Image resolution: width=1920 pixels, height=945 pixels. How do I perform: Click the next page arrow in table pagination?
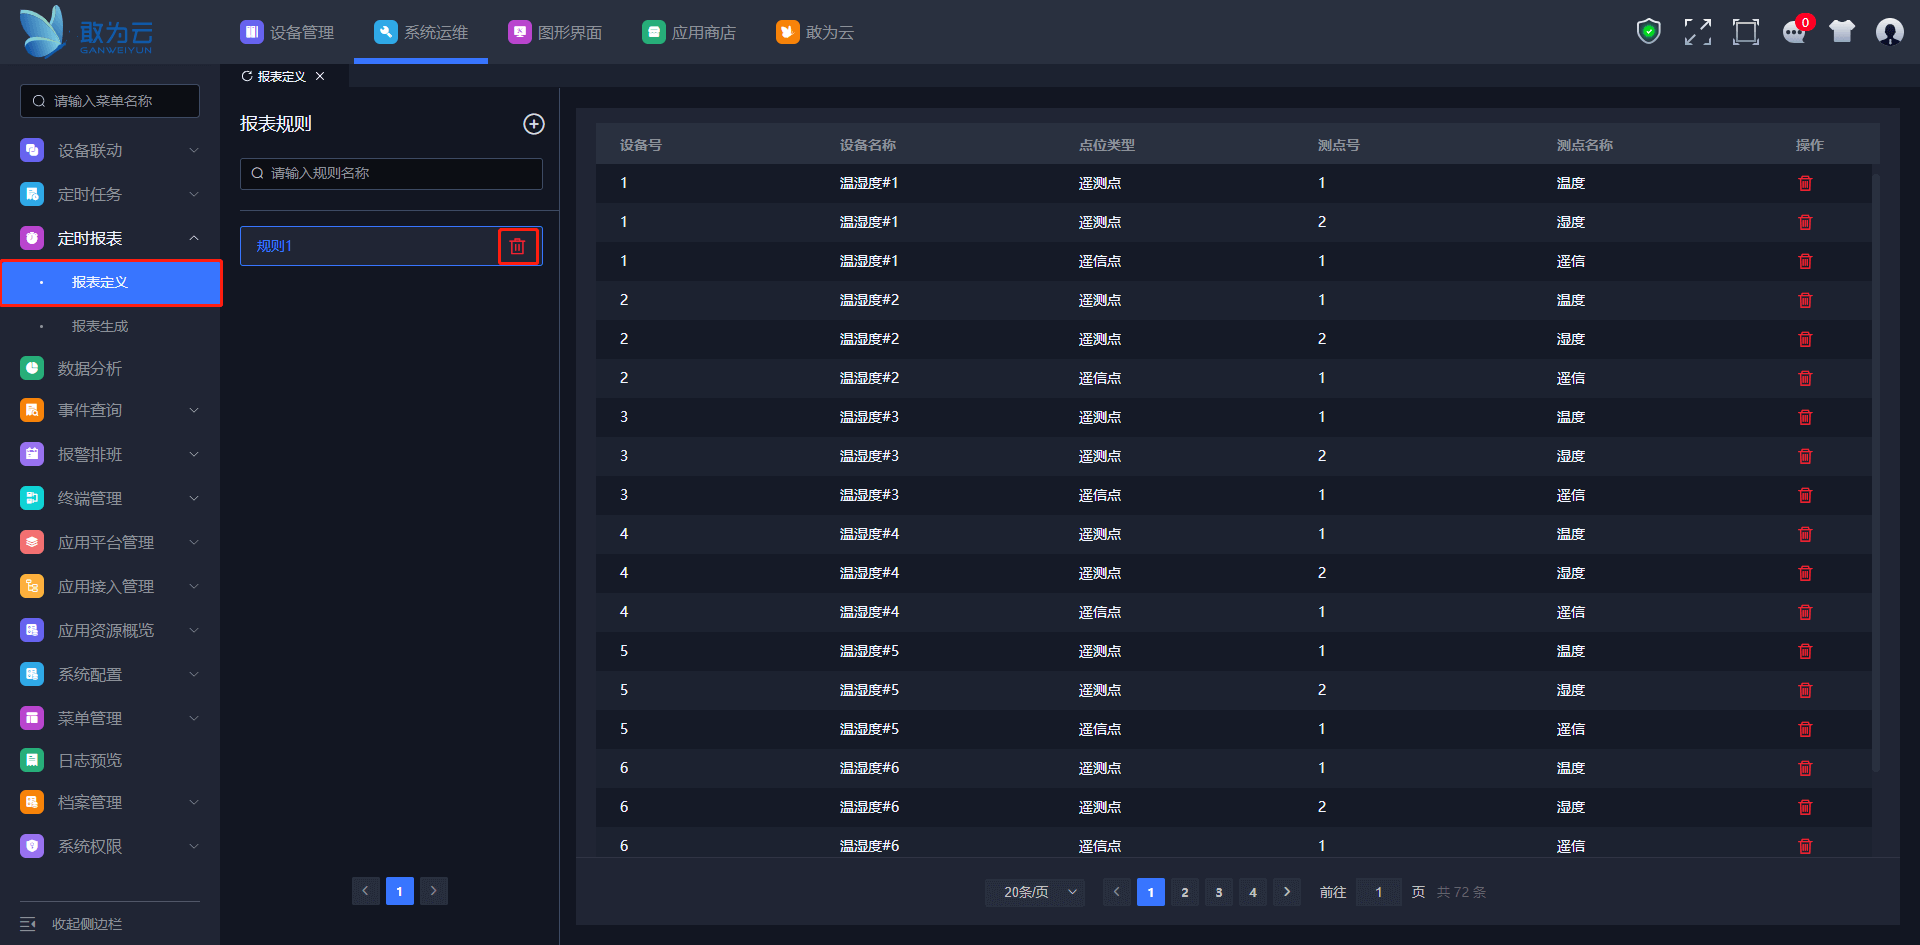(1286, 892)
